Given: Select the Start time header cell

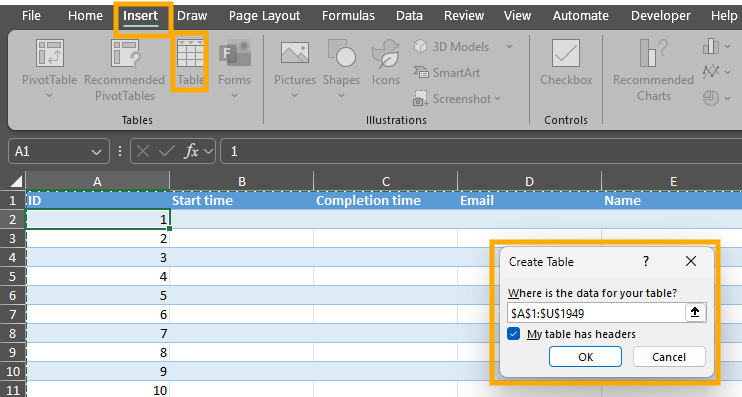Looking at the screenshot, I should (x=242, y=201).
